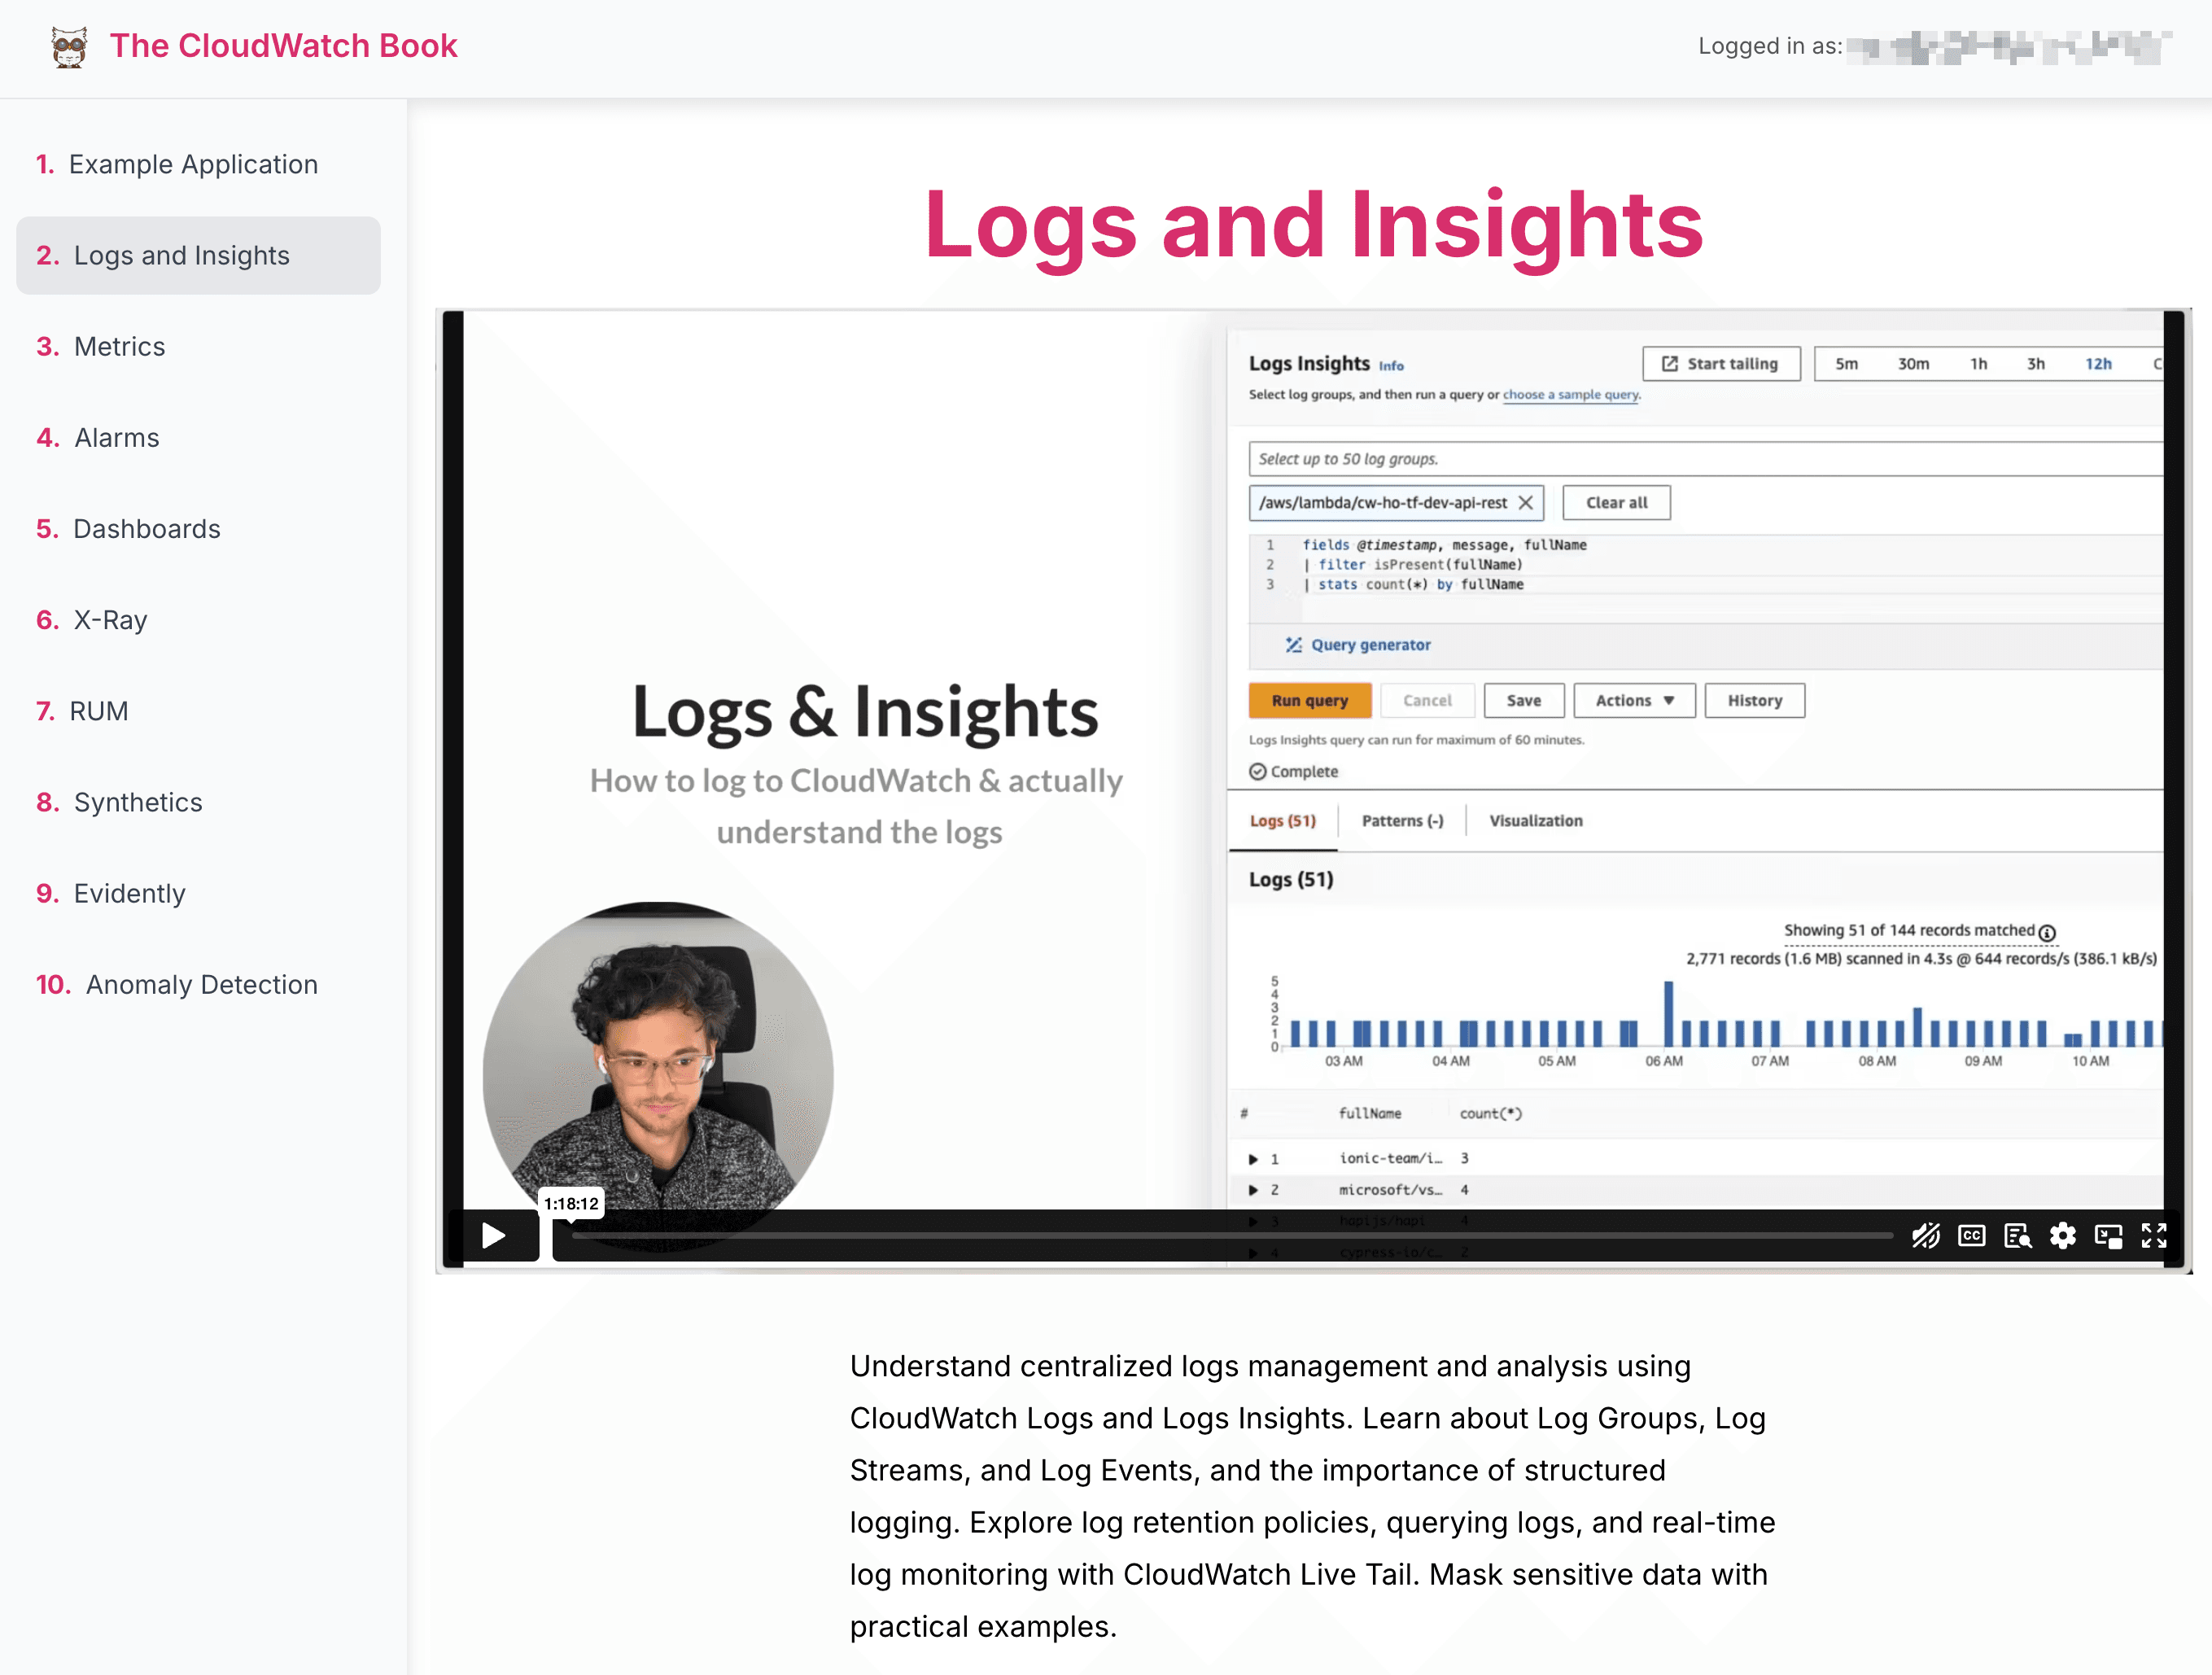The image size is (2212, 1675).
Task: Open the Example Application chapter
Action: (198, 164)
